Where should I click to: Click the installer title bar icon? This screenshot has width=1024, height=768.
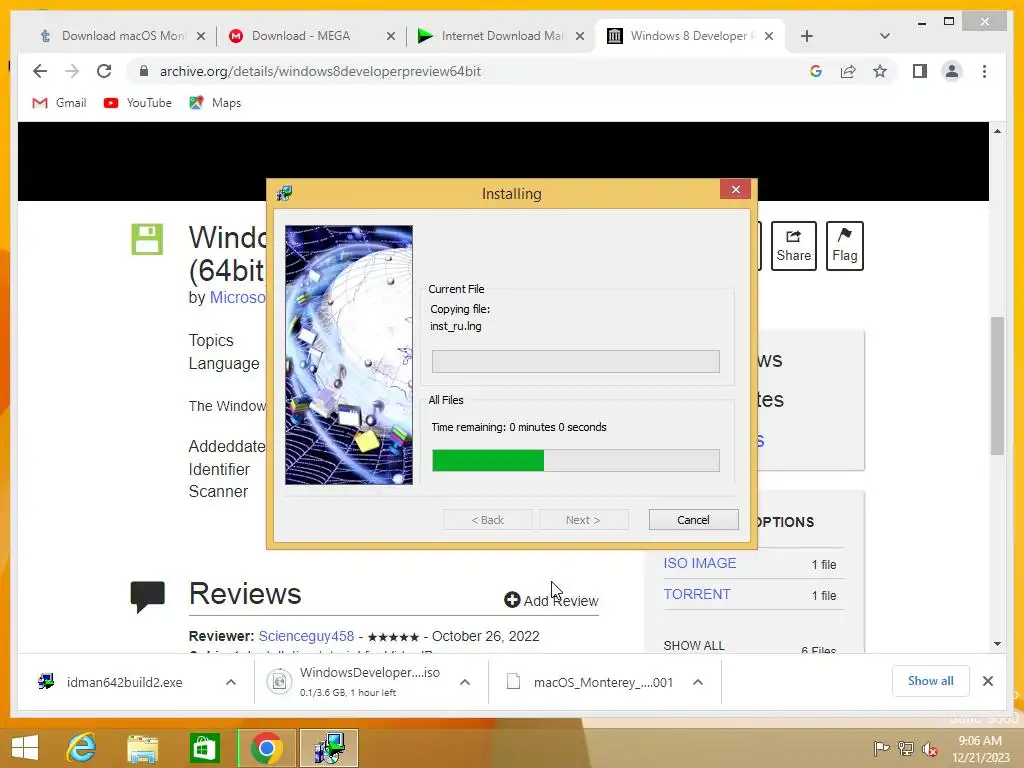284,193
